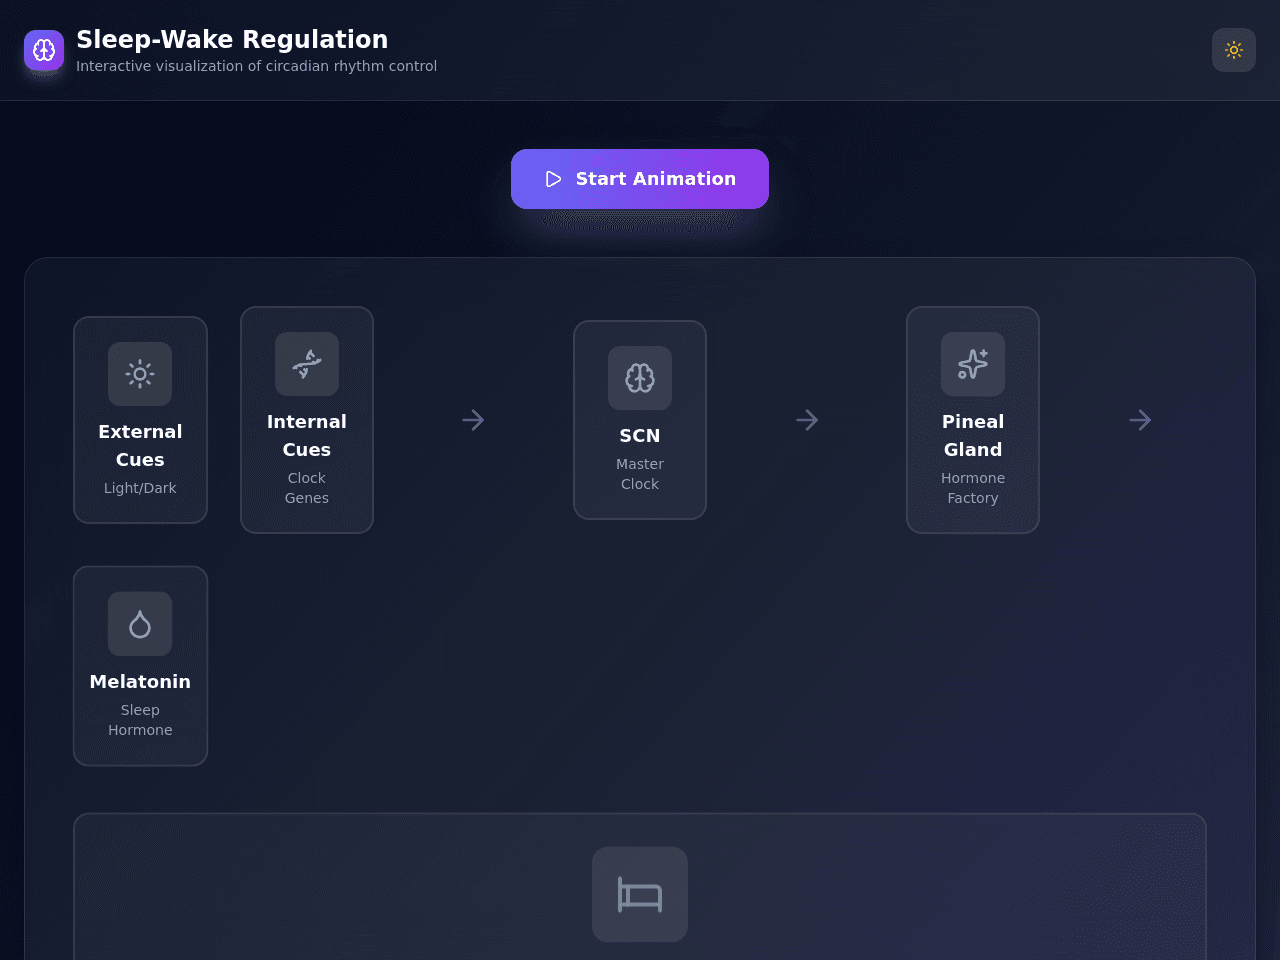Click the arrow between Internal Cues and SCN
Image resolution: width=1280 pixels, height=960 pixels.
(x=473, y=420)
